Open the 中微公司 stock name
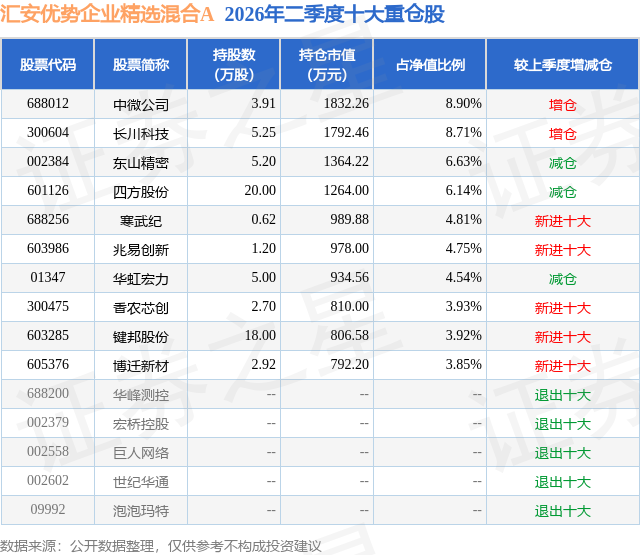 (141, 105)
